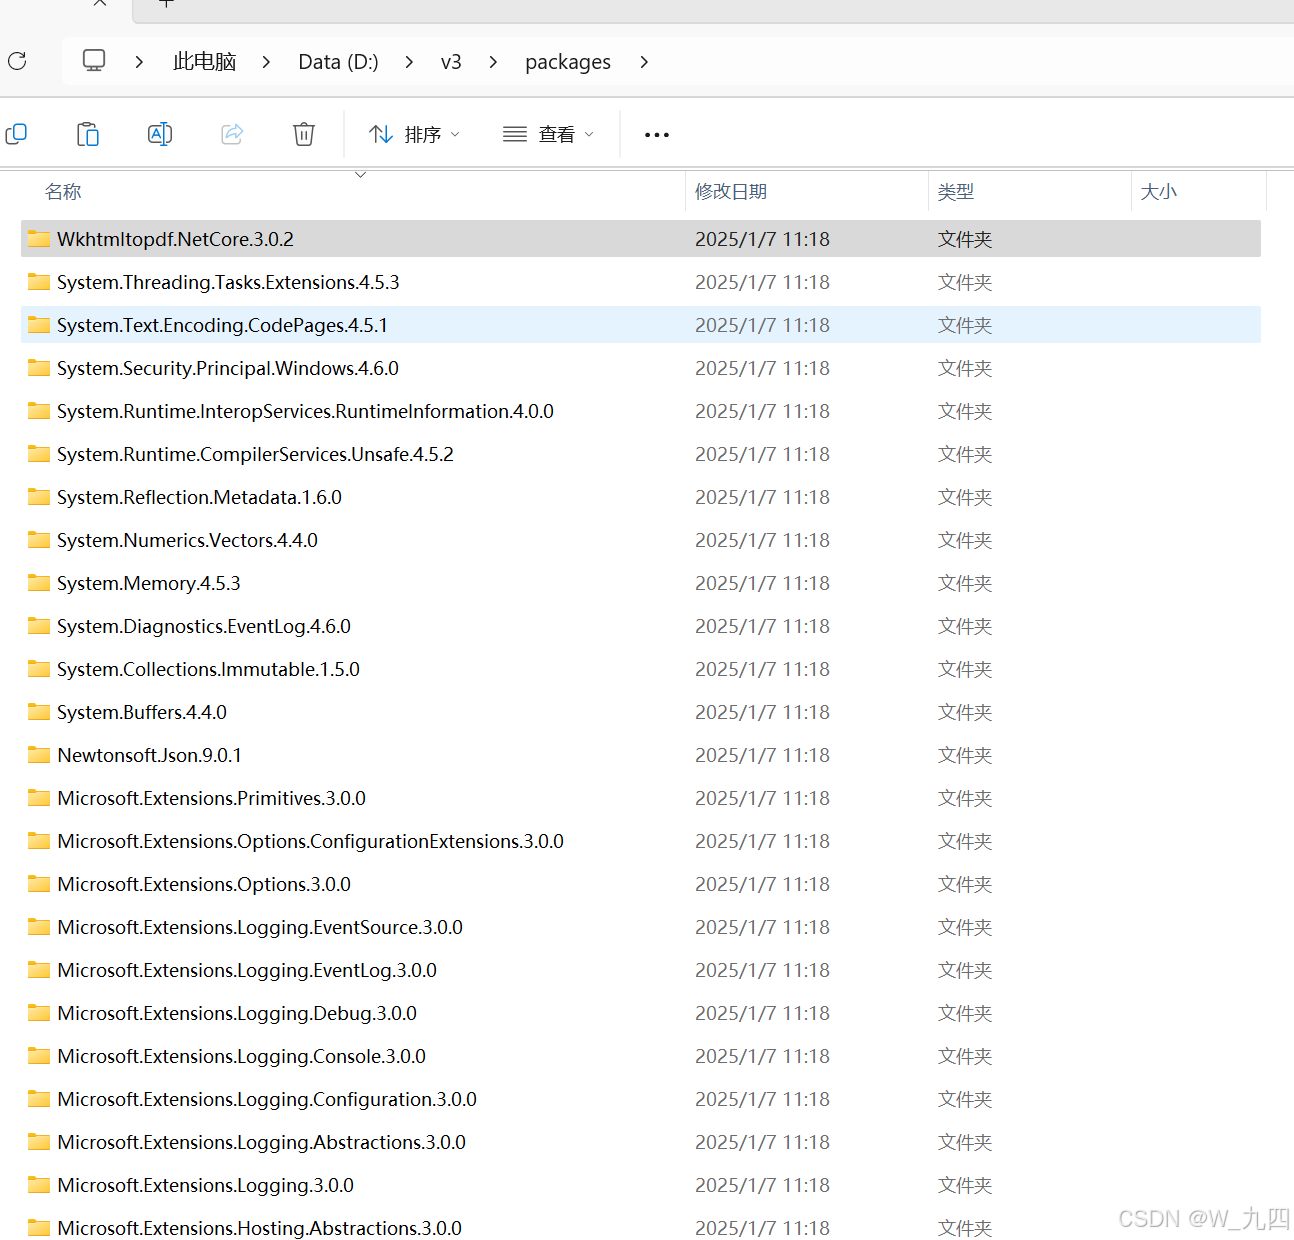Image resolution: width=1294 pixels, height=1240 pixels.
Task: Click folder icon of Newtonsoft.Json.9.0.1
Action: pos(39,755)
